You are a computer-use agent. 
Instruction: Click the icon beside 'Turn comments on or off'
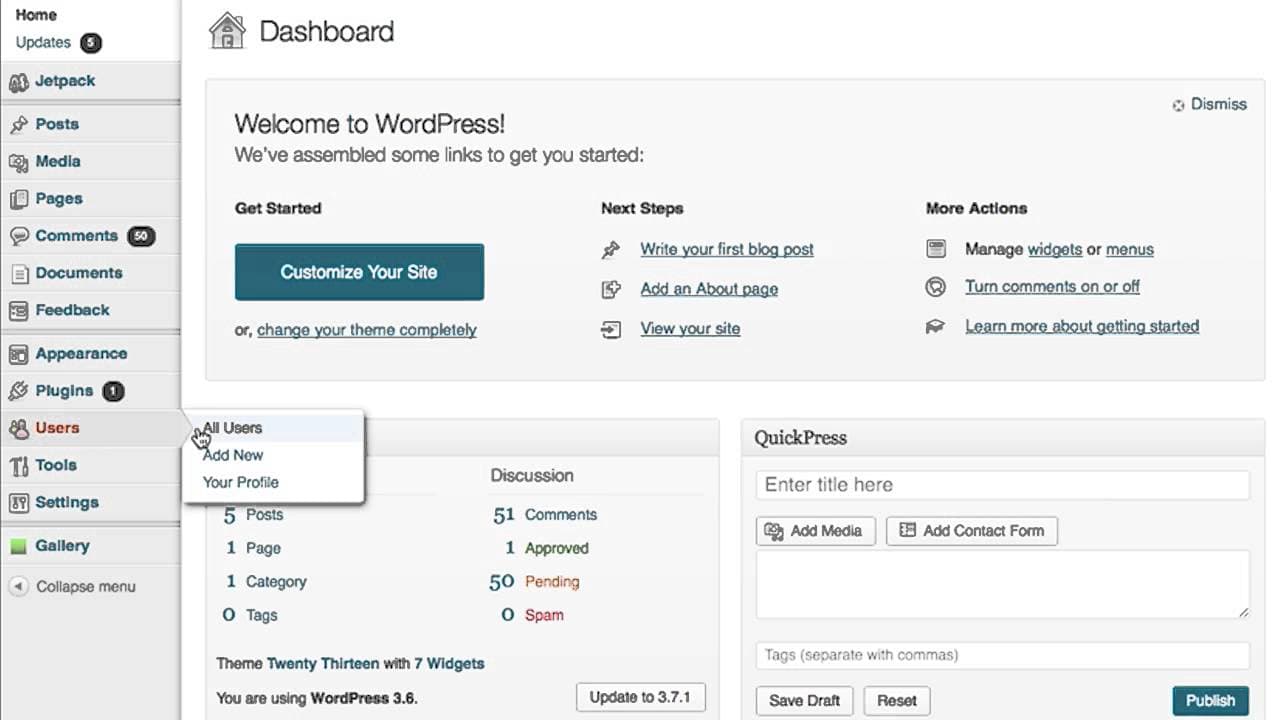[x=936, y=287]
